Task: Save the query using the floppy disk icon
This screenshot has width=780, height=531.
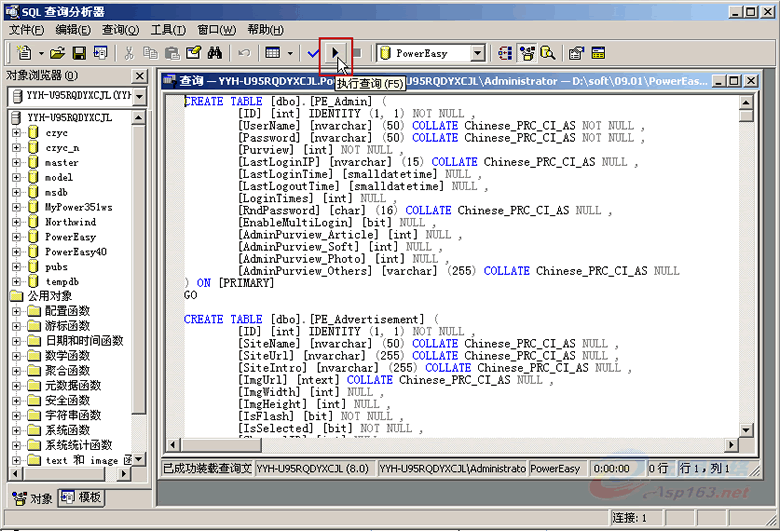Action: pos(79,53)
